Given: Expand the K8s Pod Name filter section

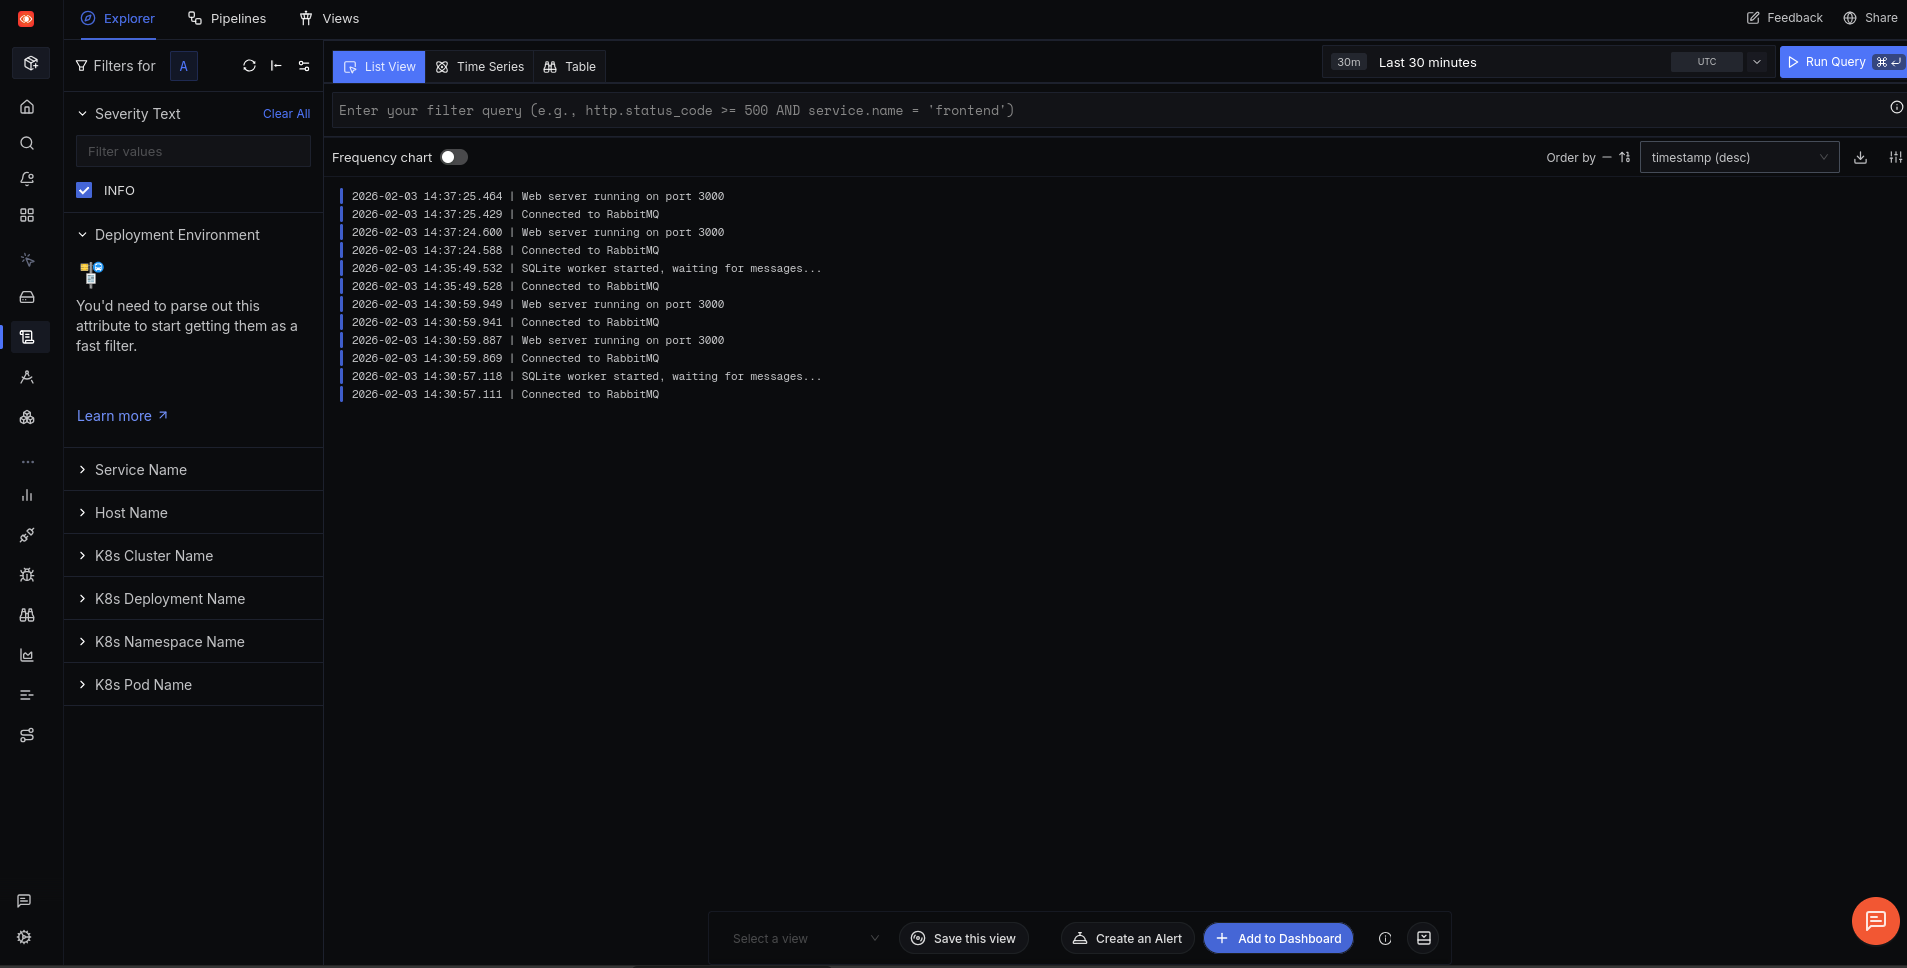Looking at the screenshot, I should tap(143, 684).
